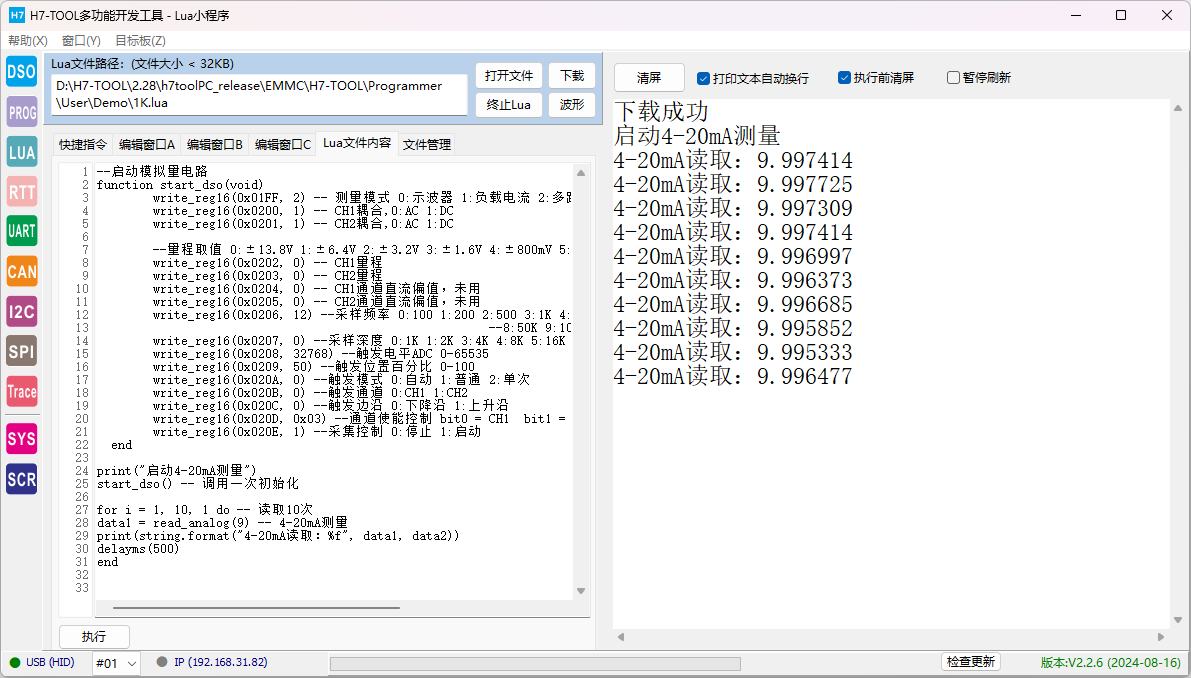
Task: Open the RTT viewer module
Action: [21, 192]
